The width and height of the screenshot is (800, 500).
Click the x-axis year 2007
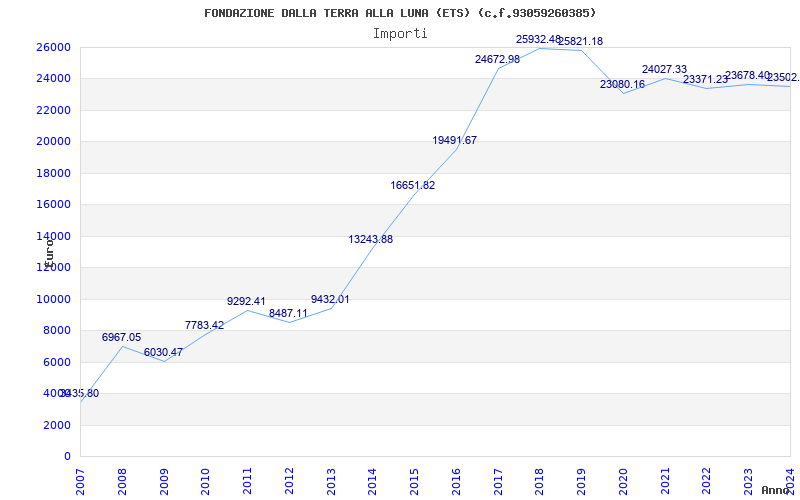point(80,482)
